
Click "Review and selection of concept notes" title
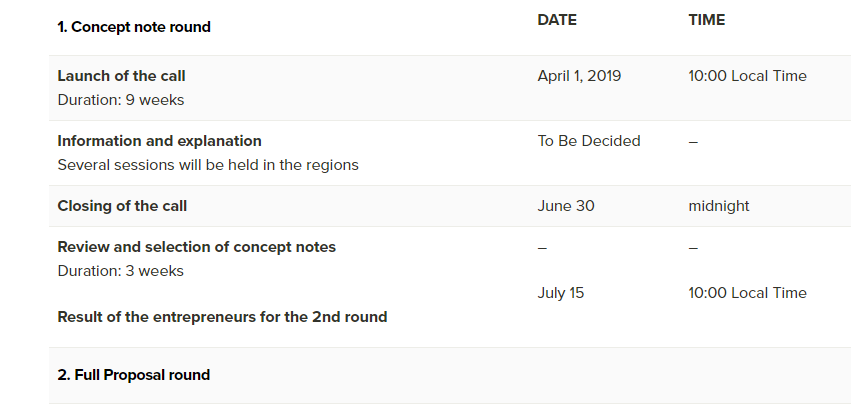point(196,247)
